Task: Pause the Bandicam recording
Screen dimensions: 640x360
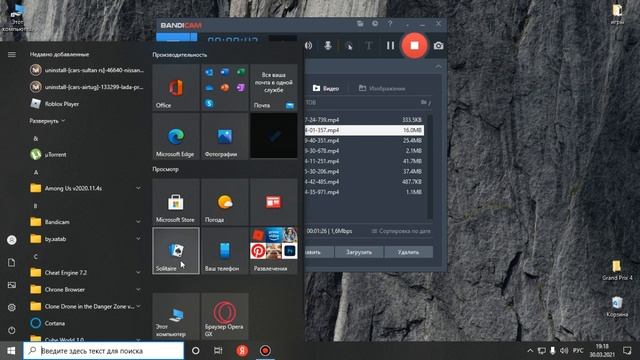Action: pos(390,46)
